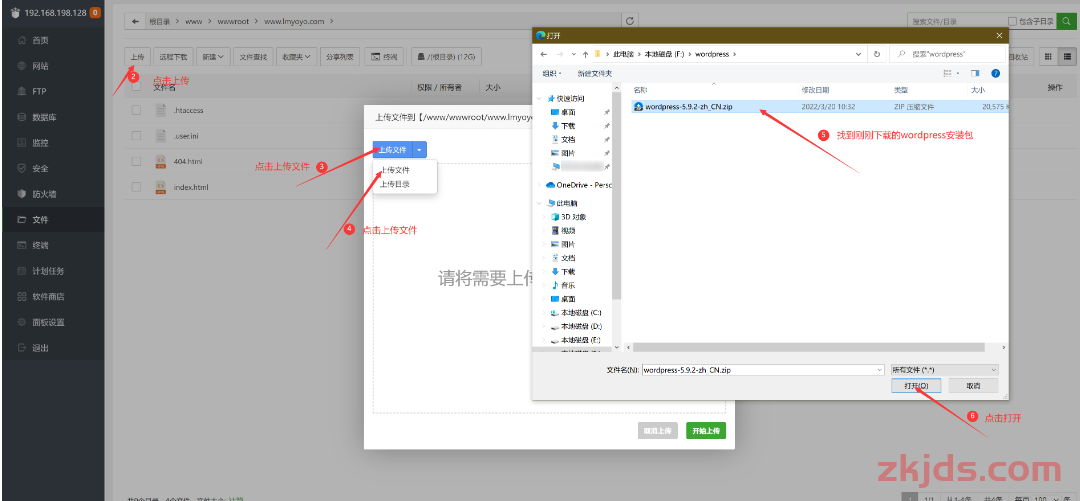This screenshot has height=501, width=1080.
Task: Switch to grid view in file panel
Action: coord(1048,57)
